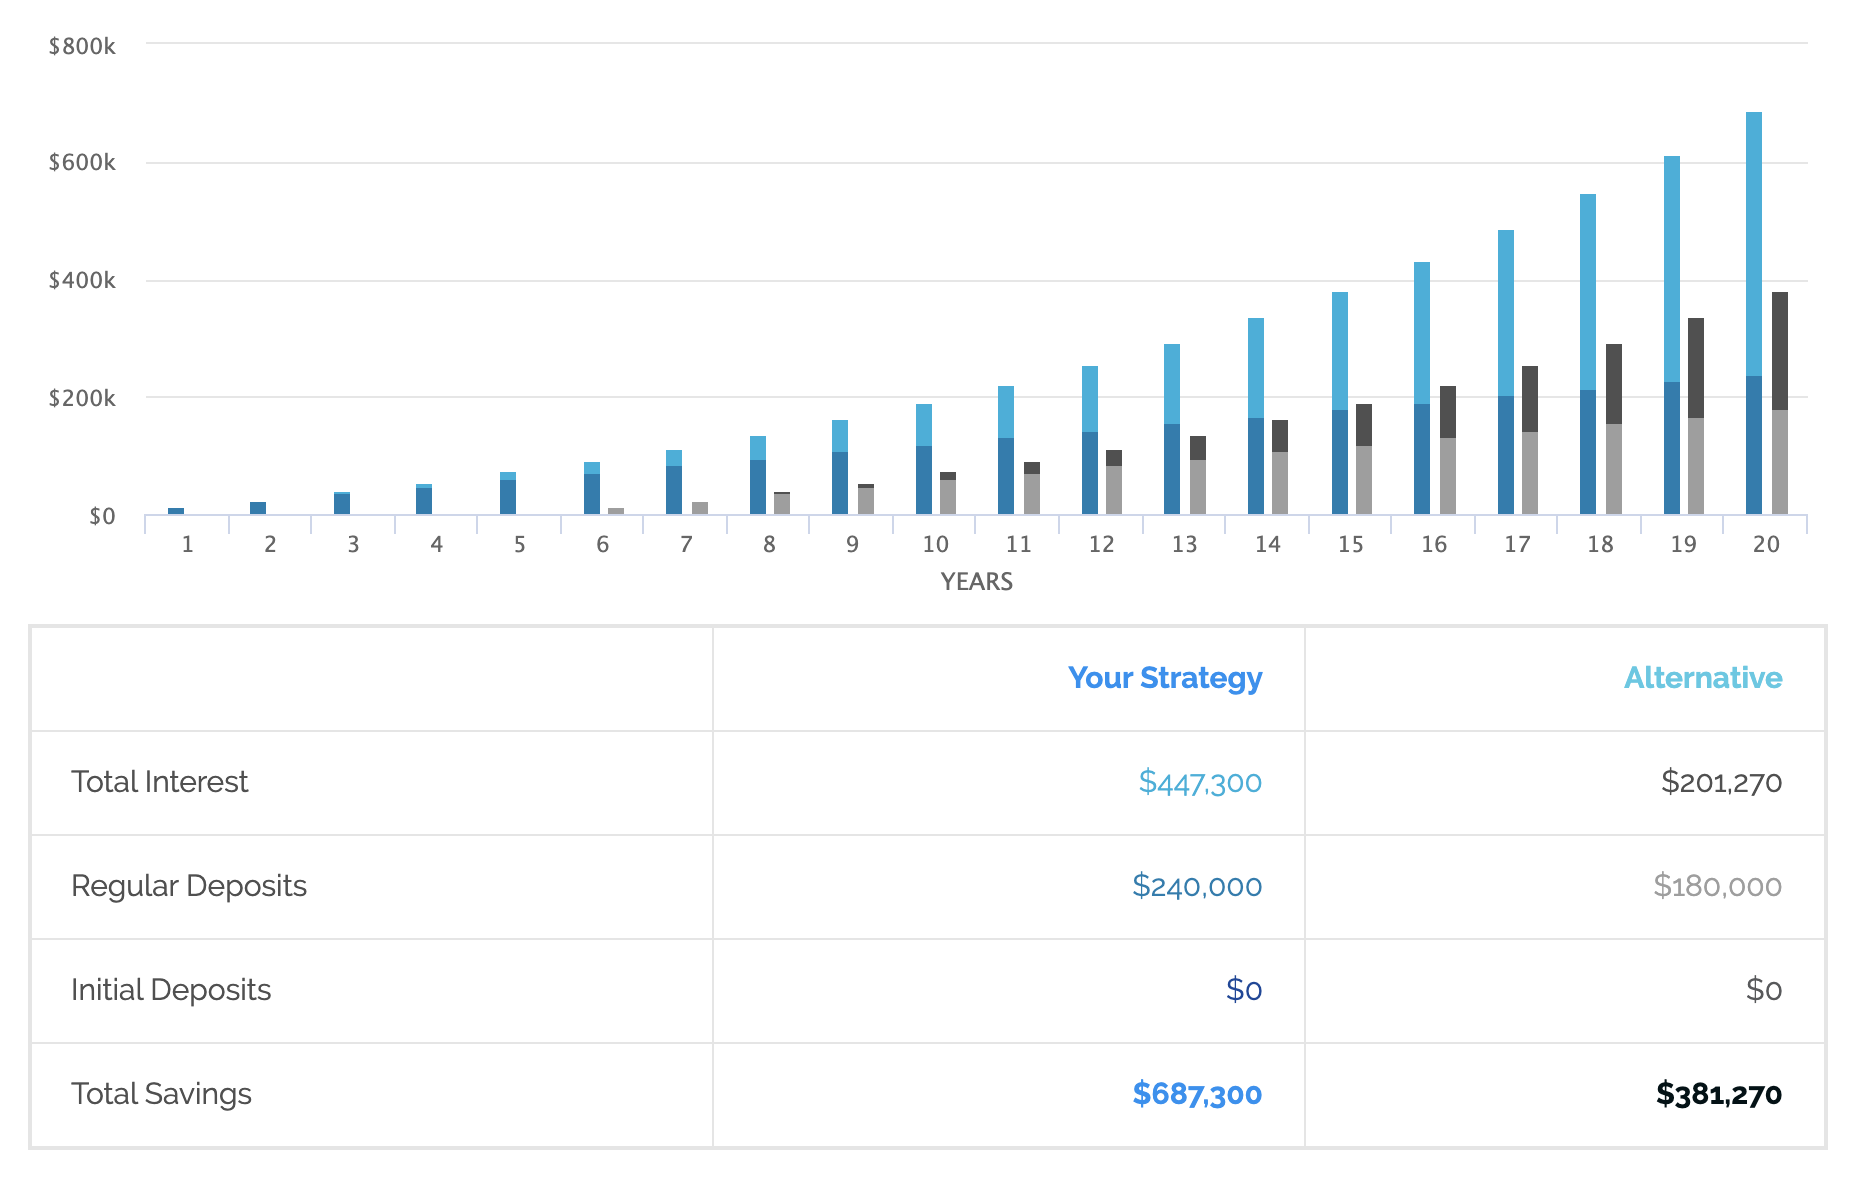Image resolution: width=1850 pixels, height=1178 pixels.
Task: Click Year 6 small gray alternative bar
Action: pyautogui.click(x=616, y=511)
